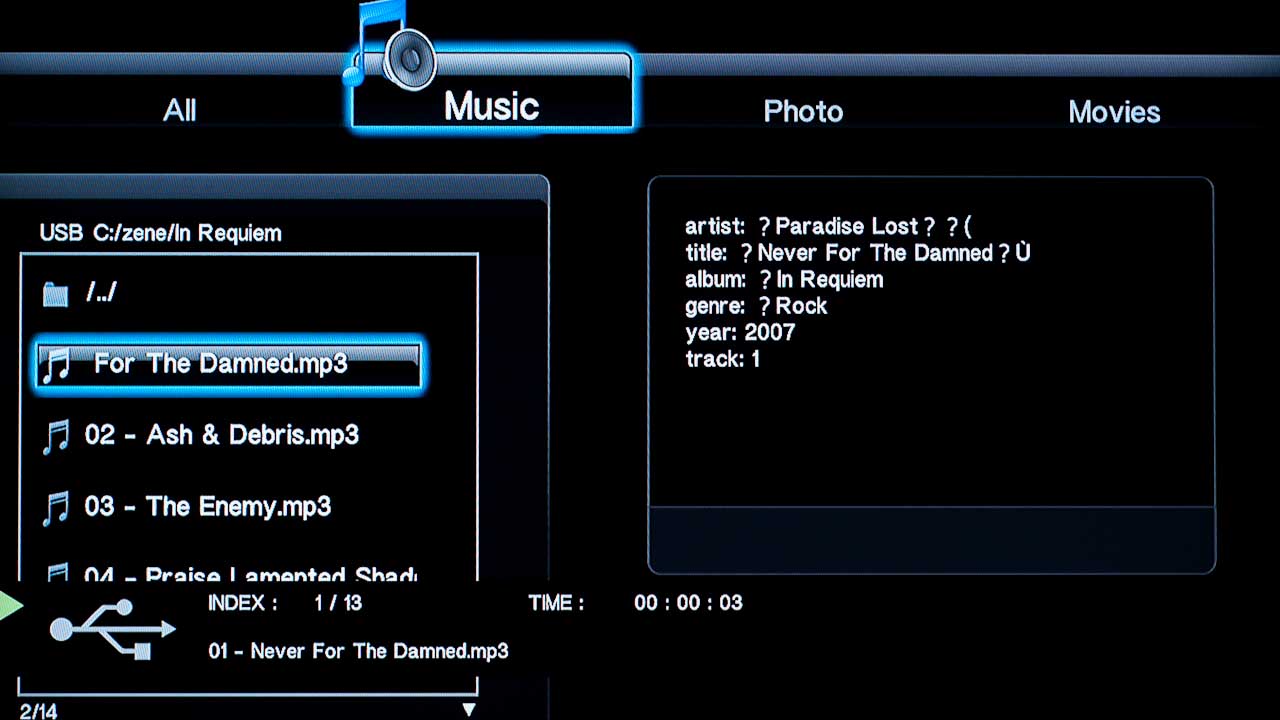Select 03 - The Enemy.mp3

coord(207,507)
